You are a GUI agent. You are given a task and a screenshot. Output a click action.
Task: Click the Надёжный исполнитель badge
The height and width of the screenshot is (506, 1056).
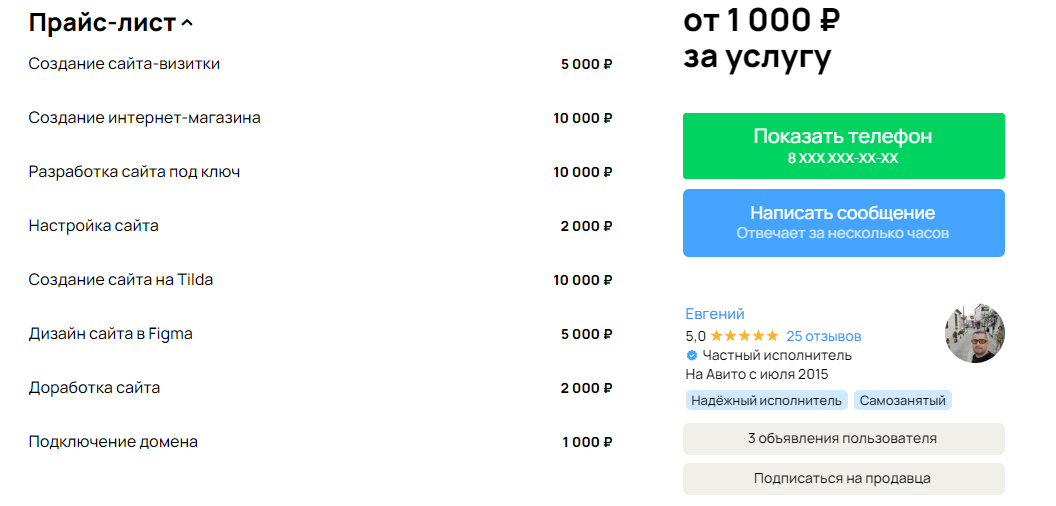(766, 401)
